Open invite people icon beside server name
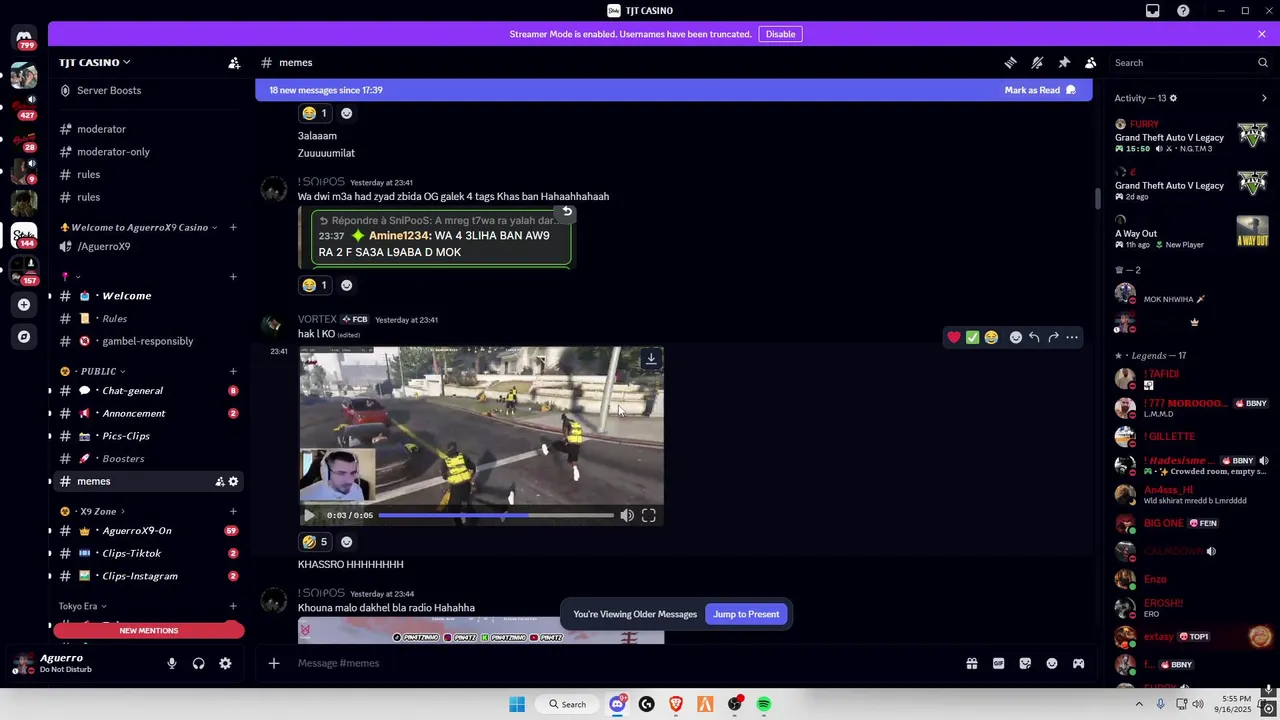The image size is (1280, 720). [234, 62]
